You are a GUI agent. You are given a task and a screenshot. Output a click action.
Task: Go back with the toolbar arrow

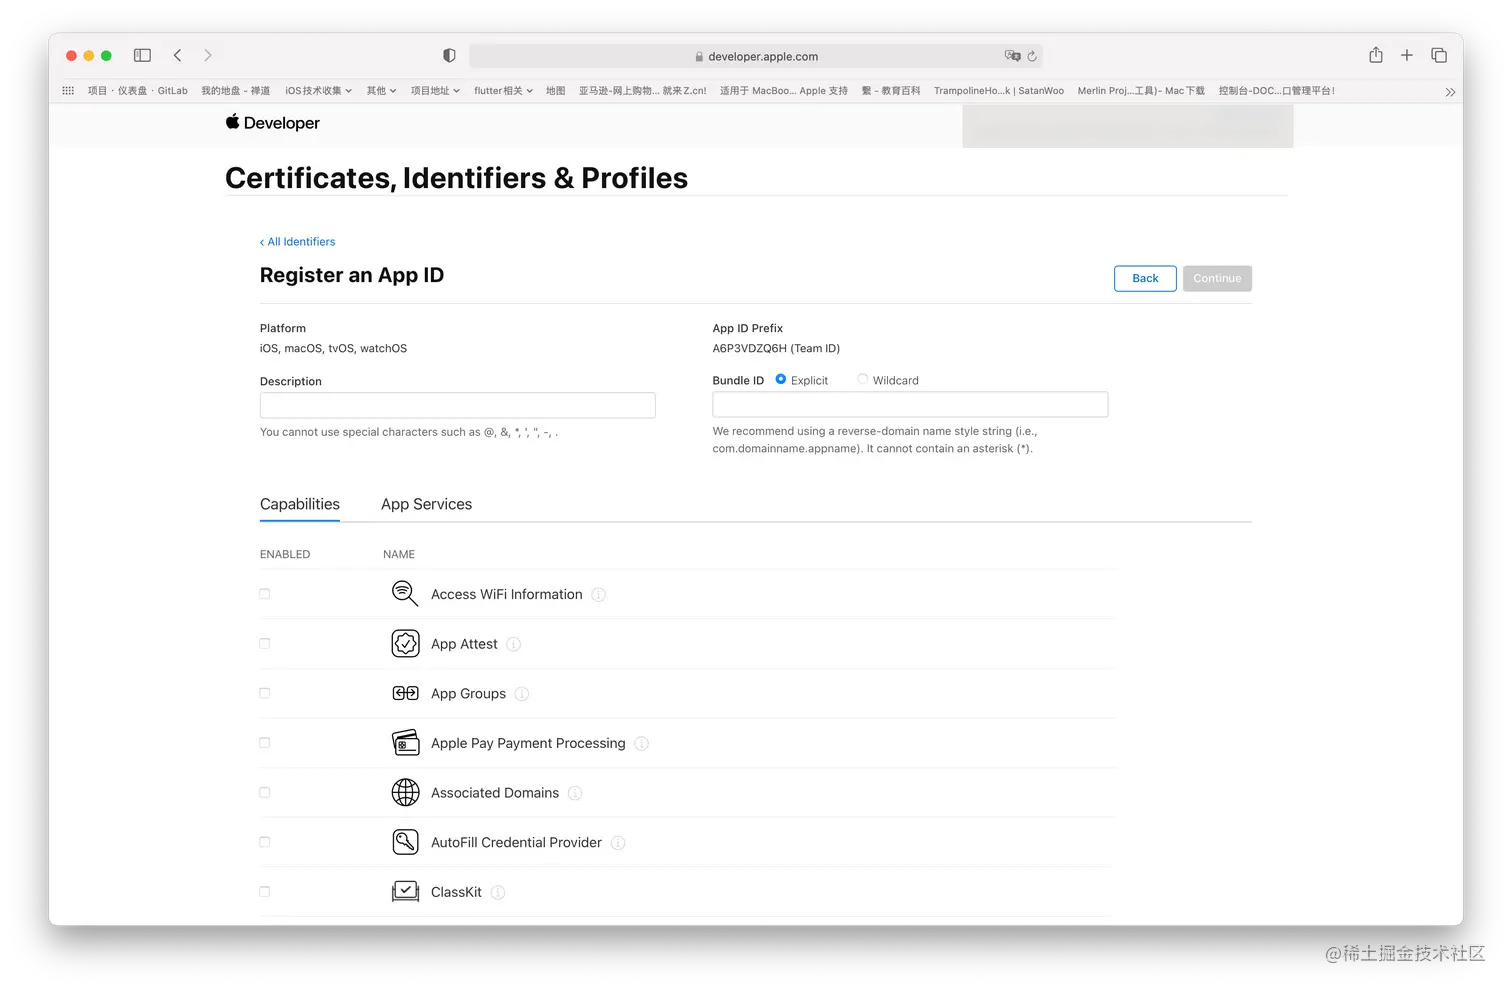coord(177,56)
